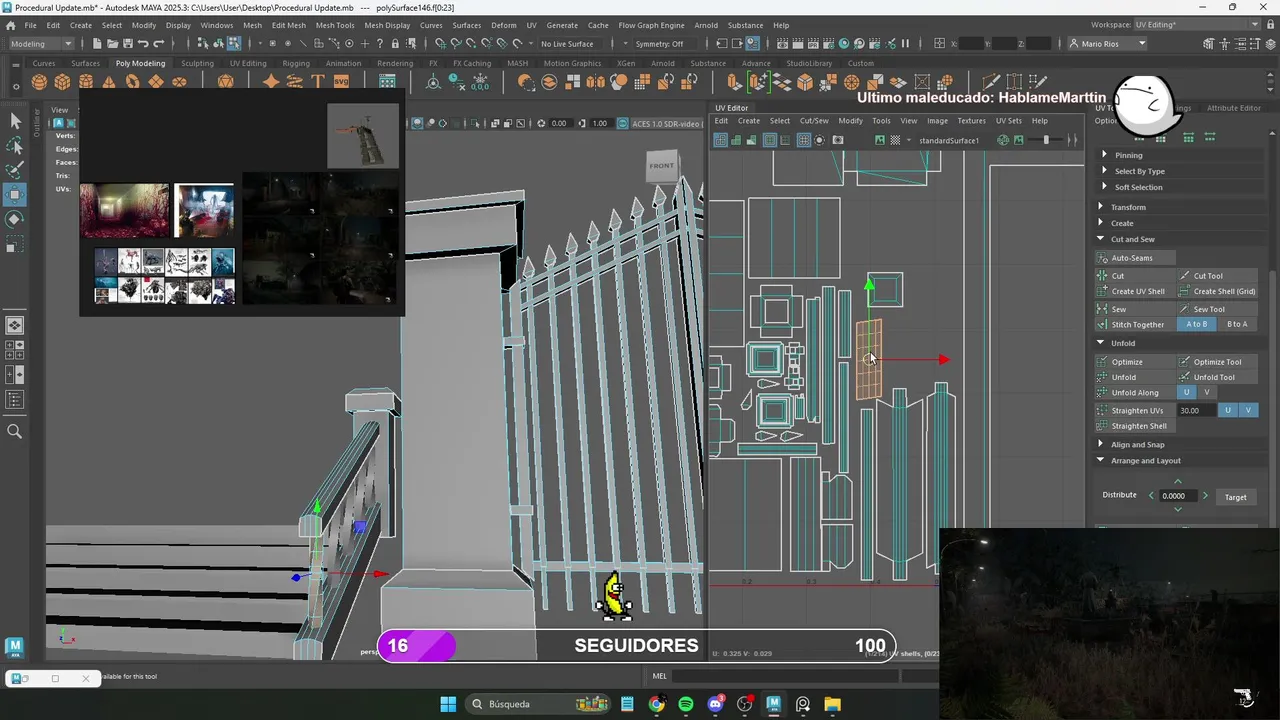
Task: Expand the Select By Type section
Action: pos(1139,171)
